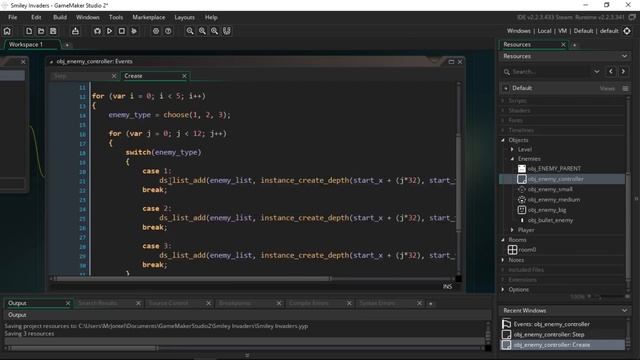Open obj_enemy_controller: Step recent window

click(x=549, y=334)
